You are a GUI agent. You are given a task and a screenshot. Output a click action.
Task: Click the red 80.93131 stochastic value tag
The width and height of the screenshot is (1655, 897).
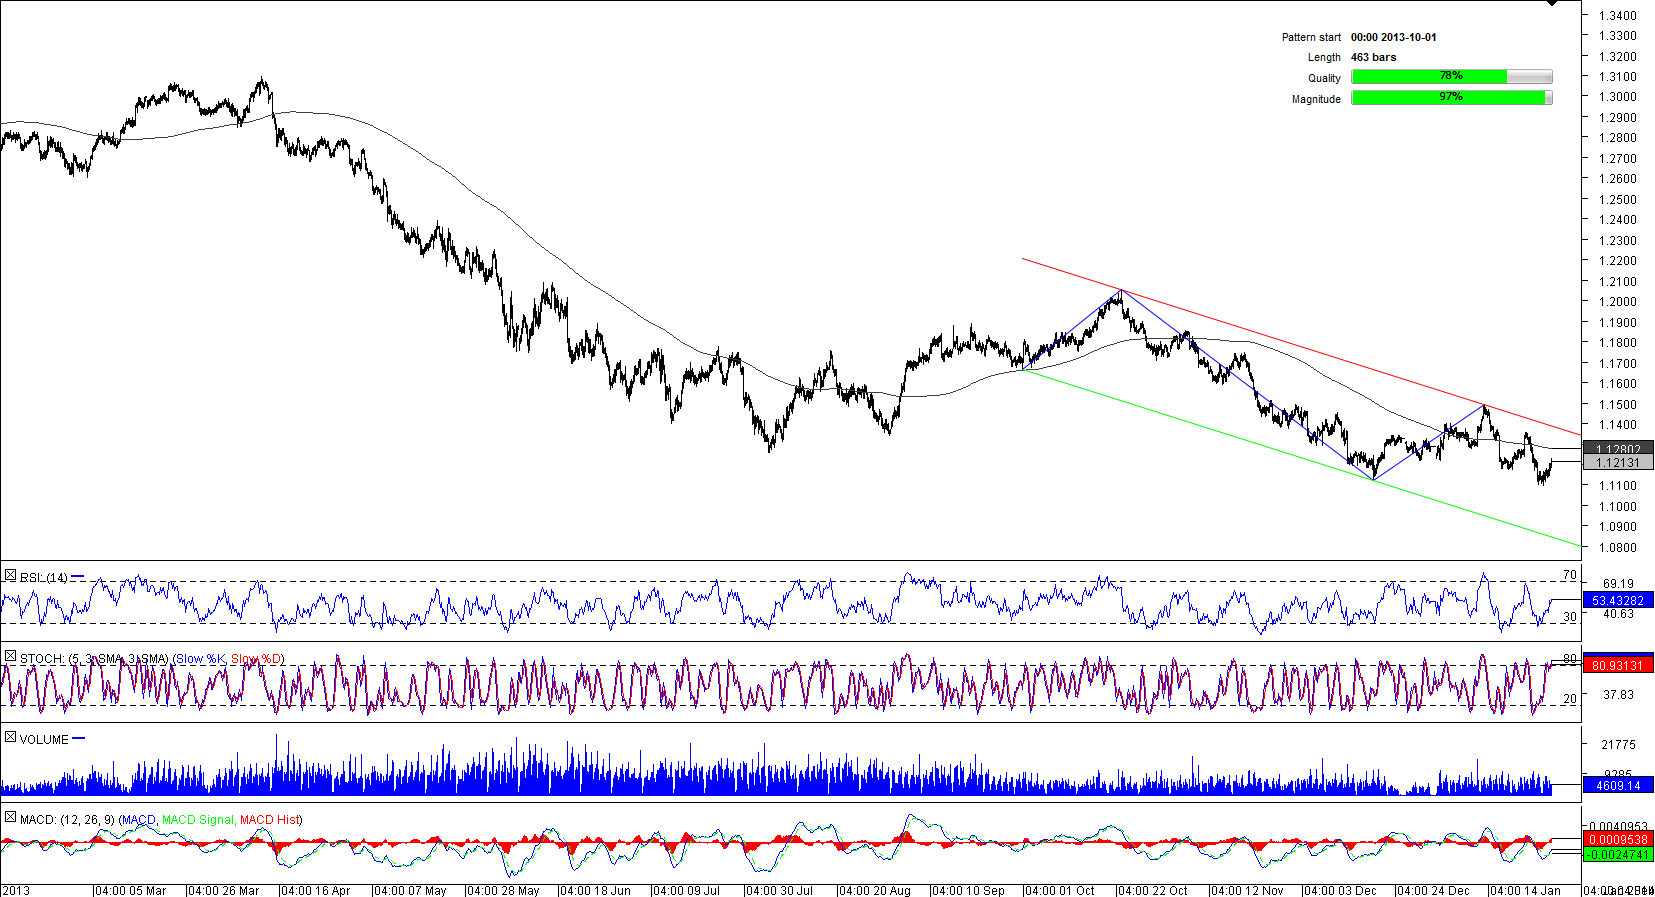(x=1617, y=665)
